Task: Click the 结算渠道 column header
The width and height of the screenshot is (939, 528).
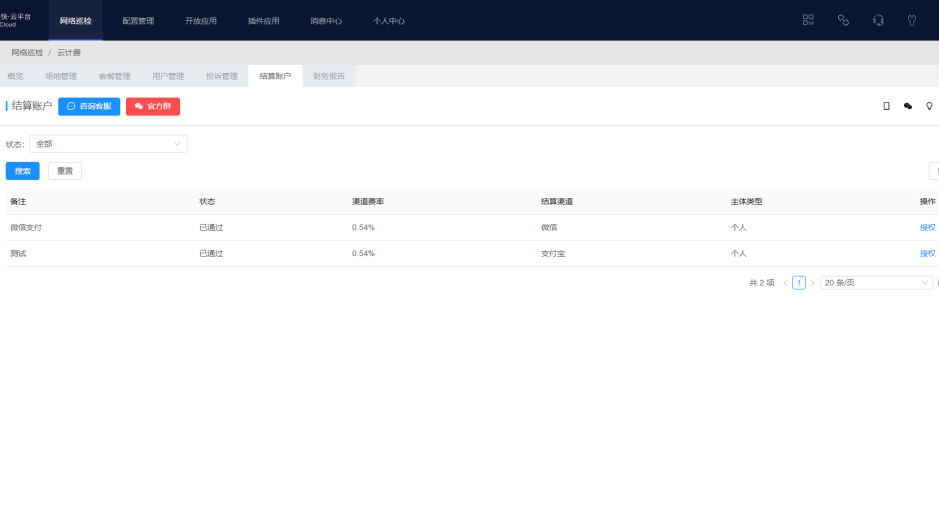Action: pyautogui.click(x=557, y=202)
